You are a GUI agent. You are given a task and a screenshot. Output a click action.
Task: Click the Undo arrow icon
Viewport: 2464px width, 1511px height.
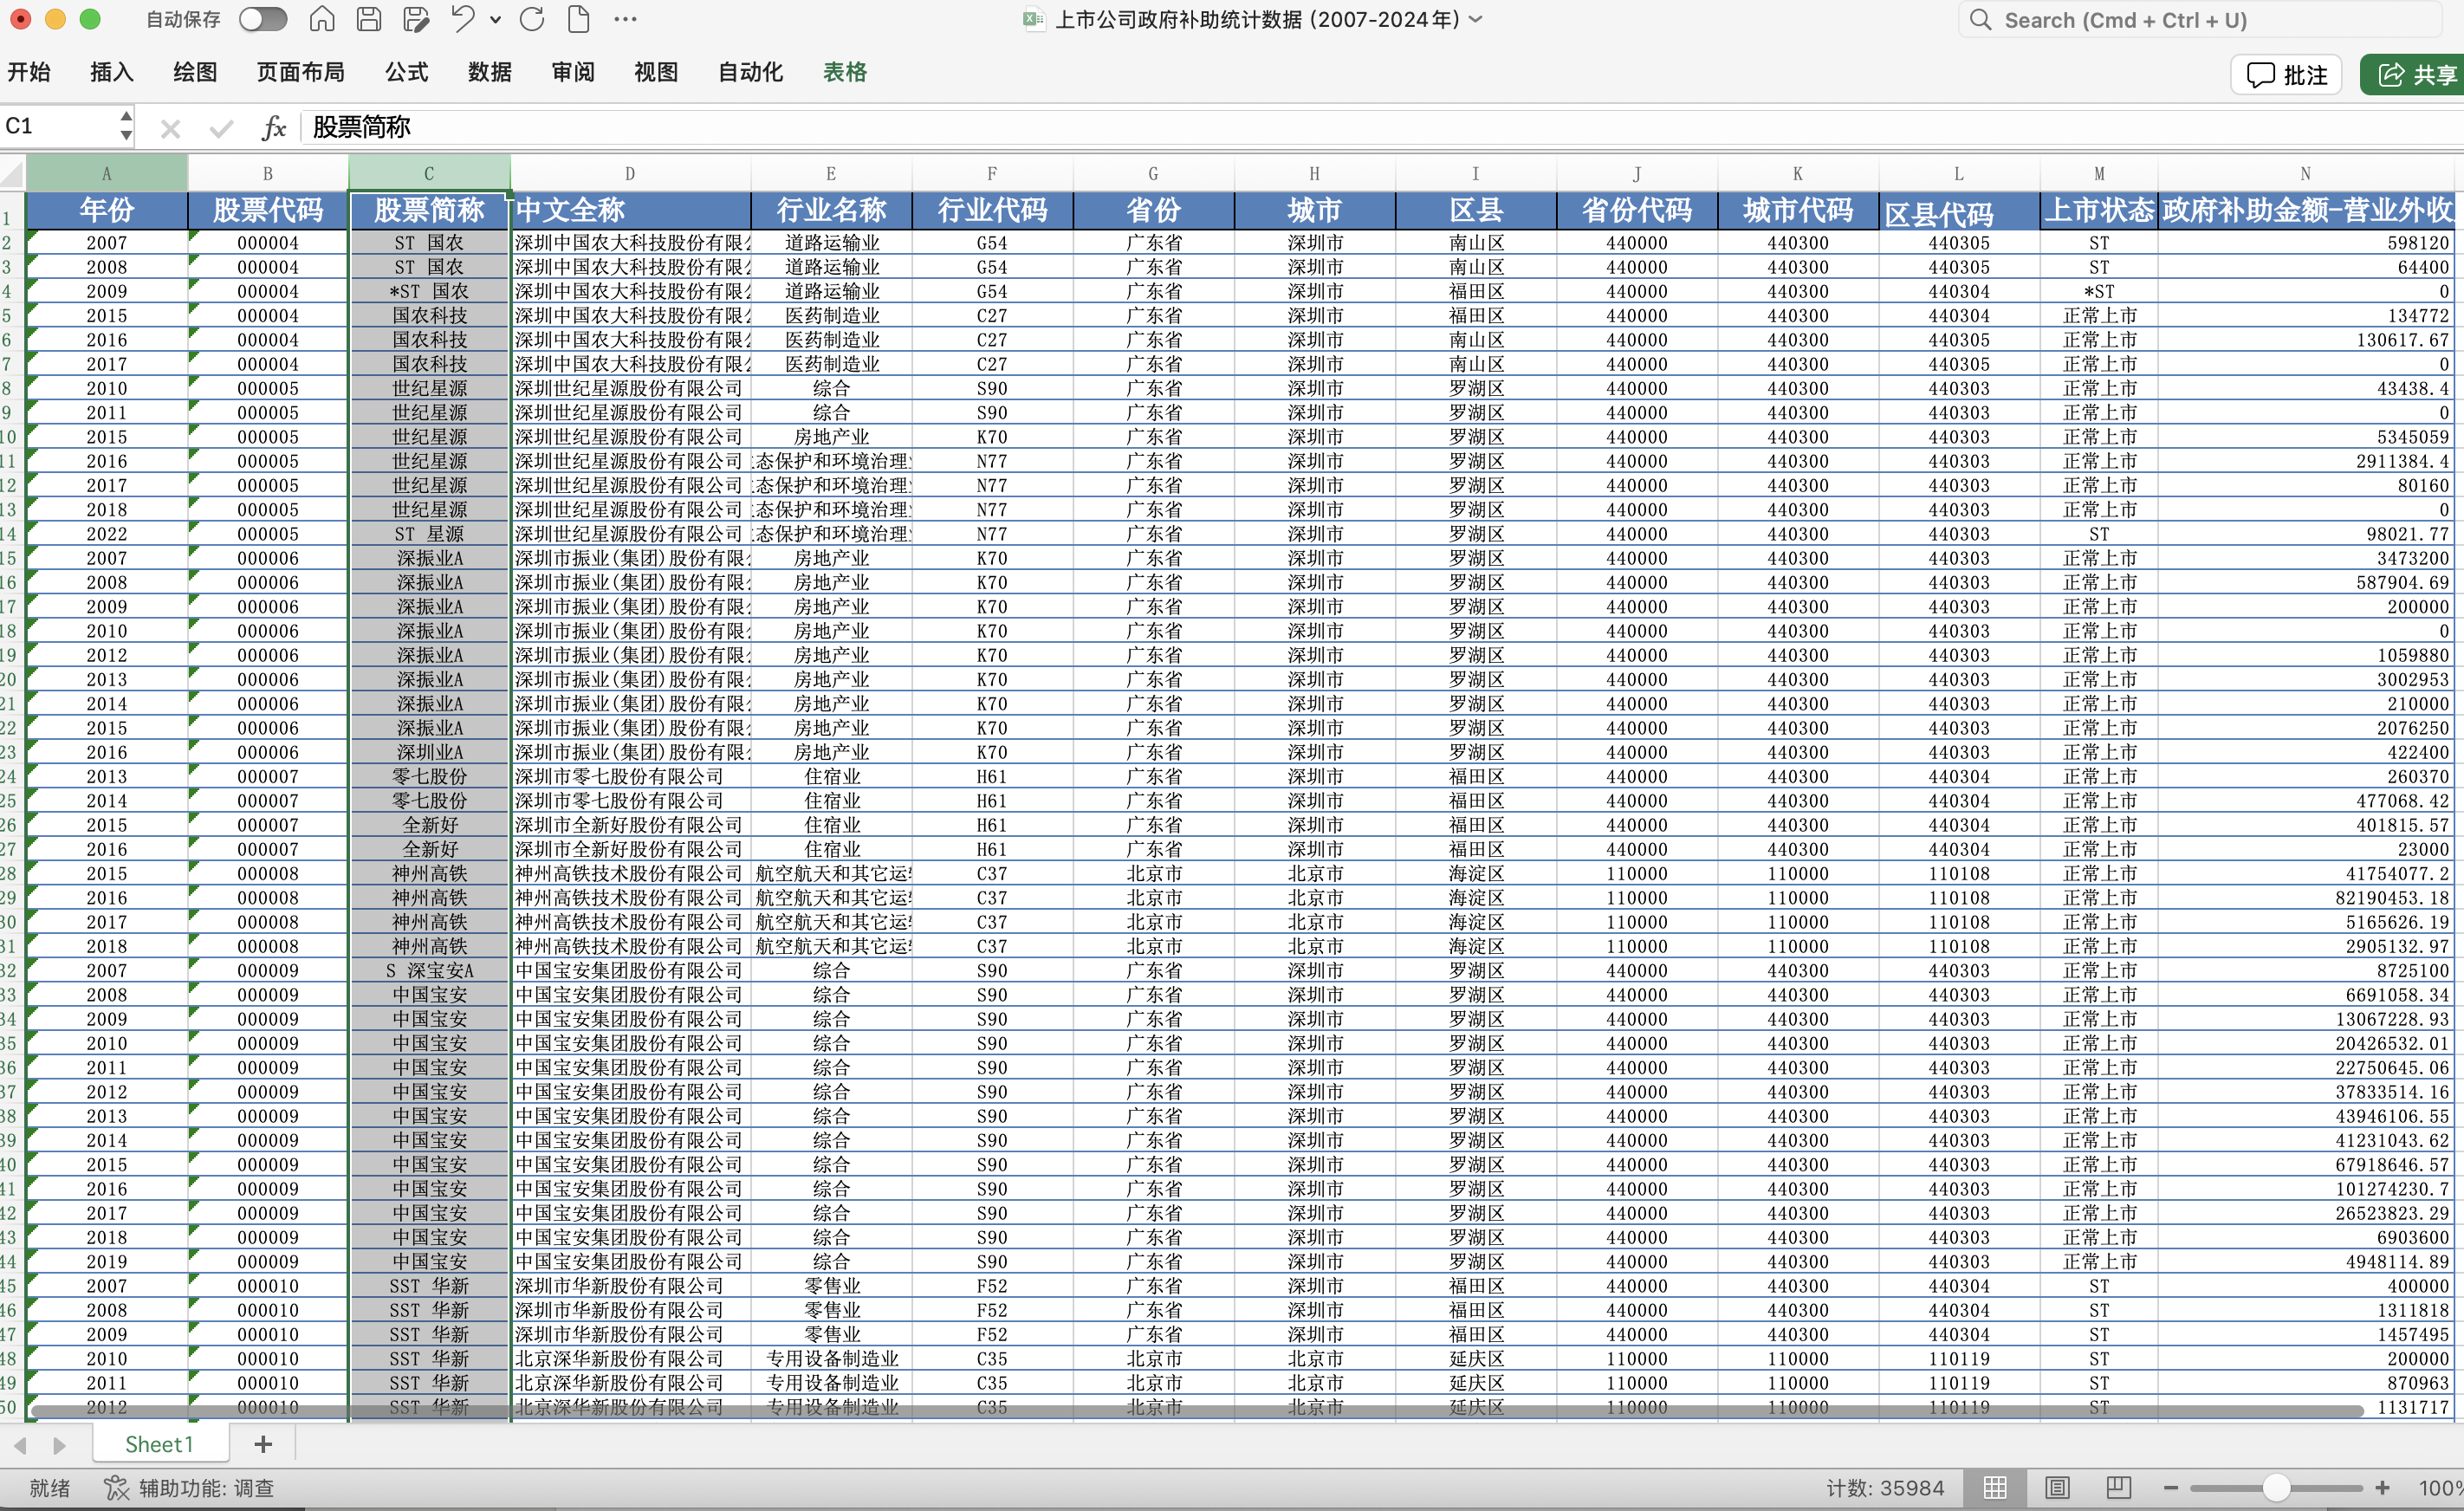462,19
